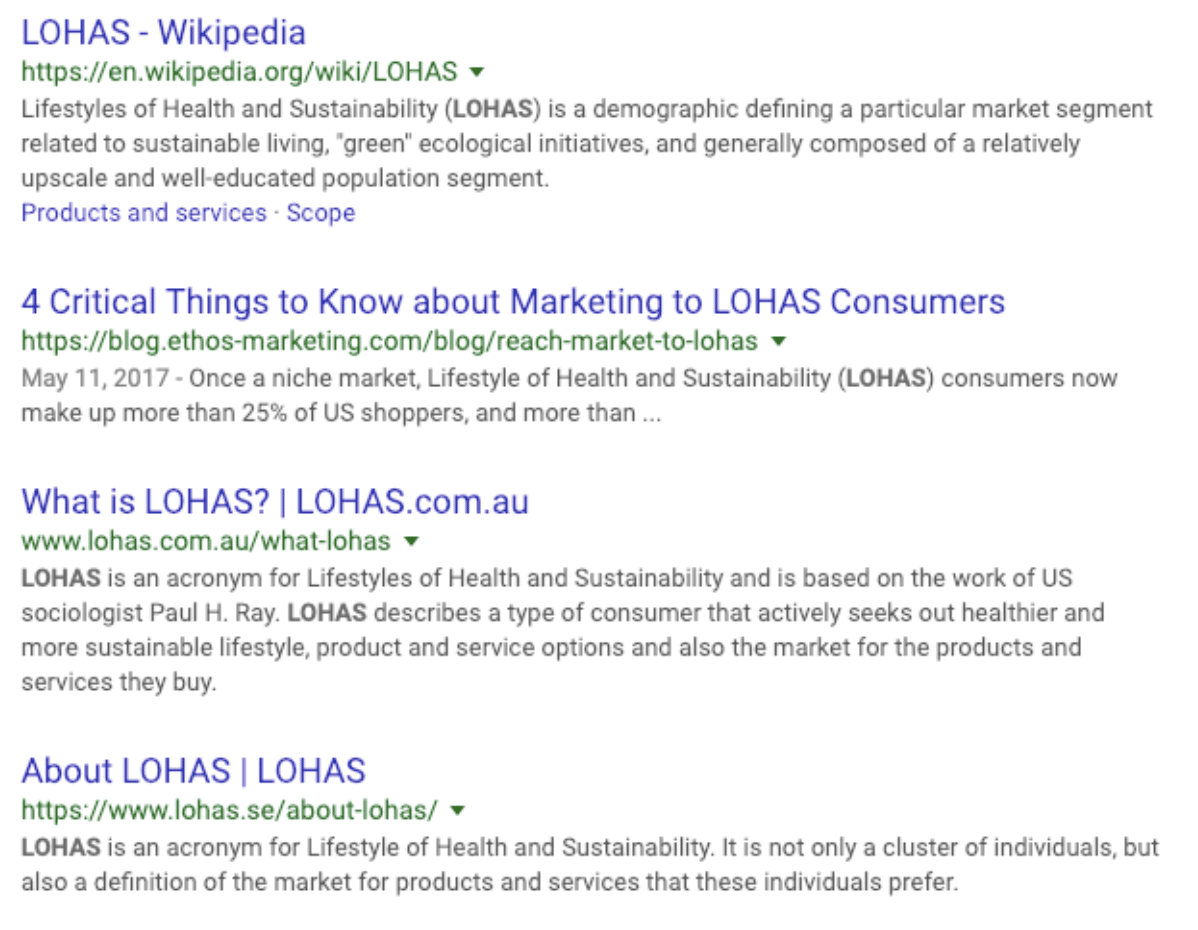The image size is (1198, 930).
Task: Open the LOHAS - Wikipedia result title
Action: (x=164, y=33)
